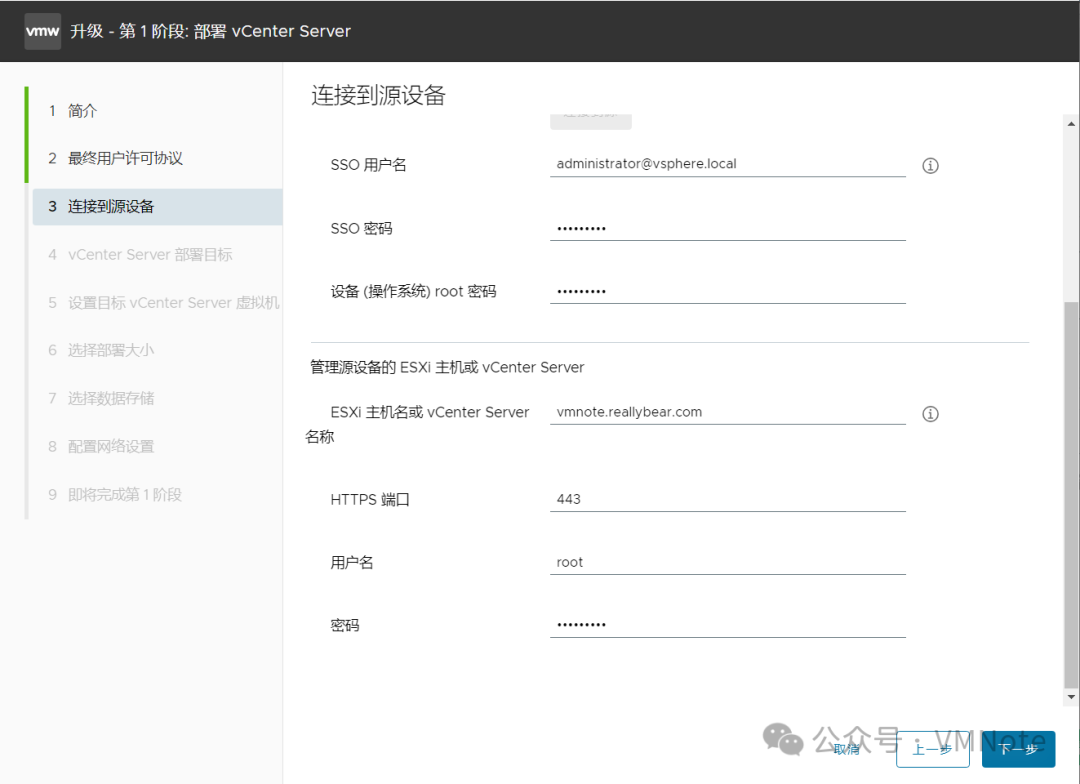Focus the 设备 root 密码 field

click(x=727, y=291)
